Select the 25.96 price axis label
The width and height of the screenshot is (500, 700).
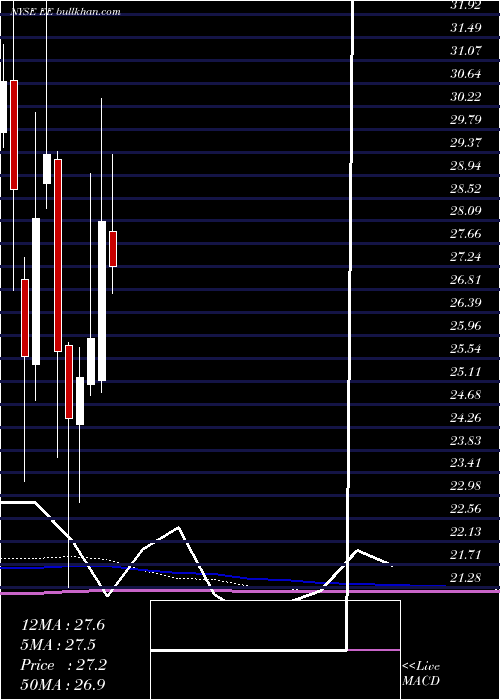tap(466, 325)
